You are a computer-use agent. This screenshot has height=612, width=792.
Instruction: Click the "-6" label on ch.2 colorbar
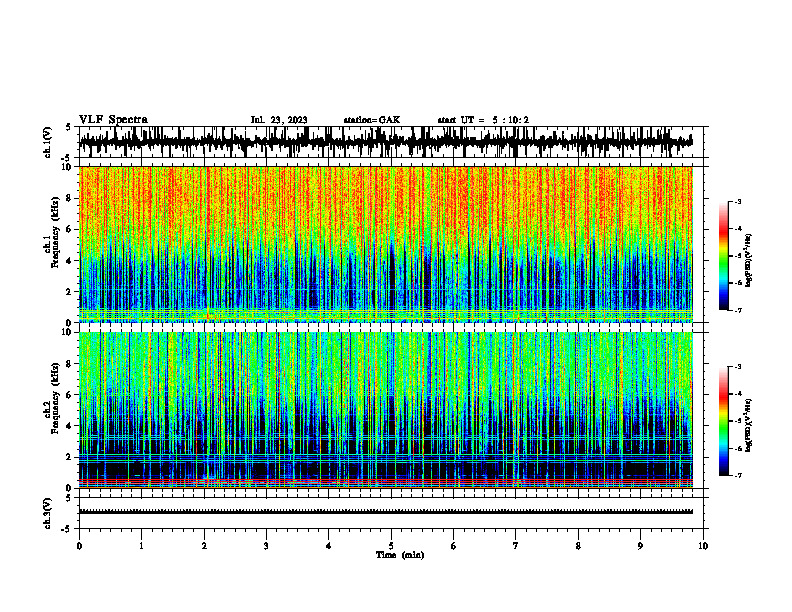coord(738,448)
